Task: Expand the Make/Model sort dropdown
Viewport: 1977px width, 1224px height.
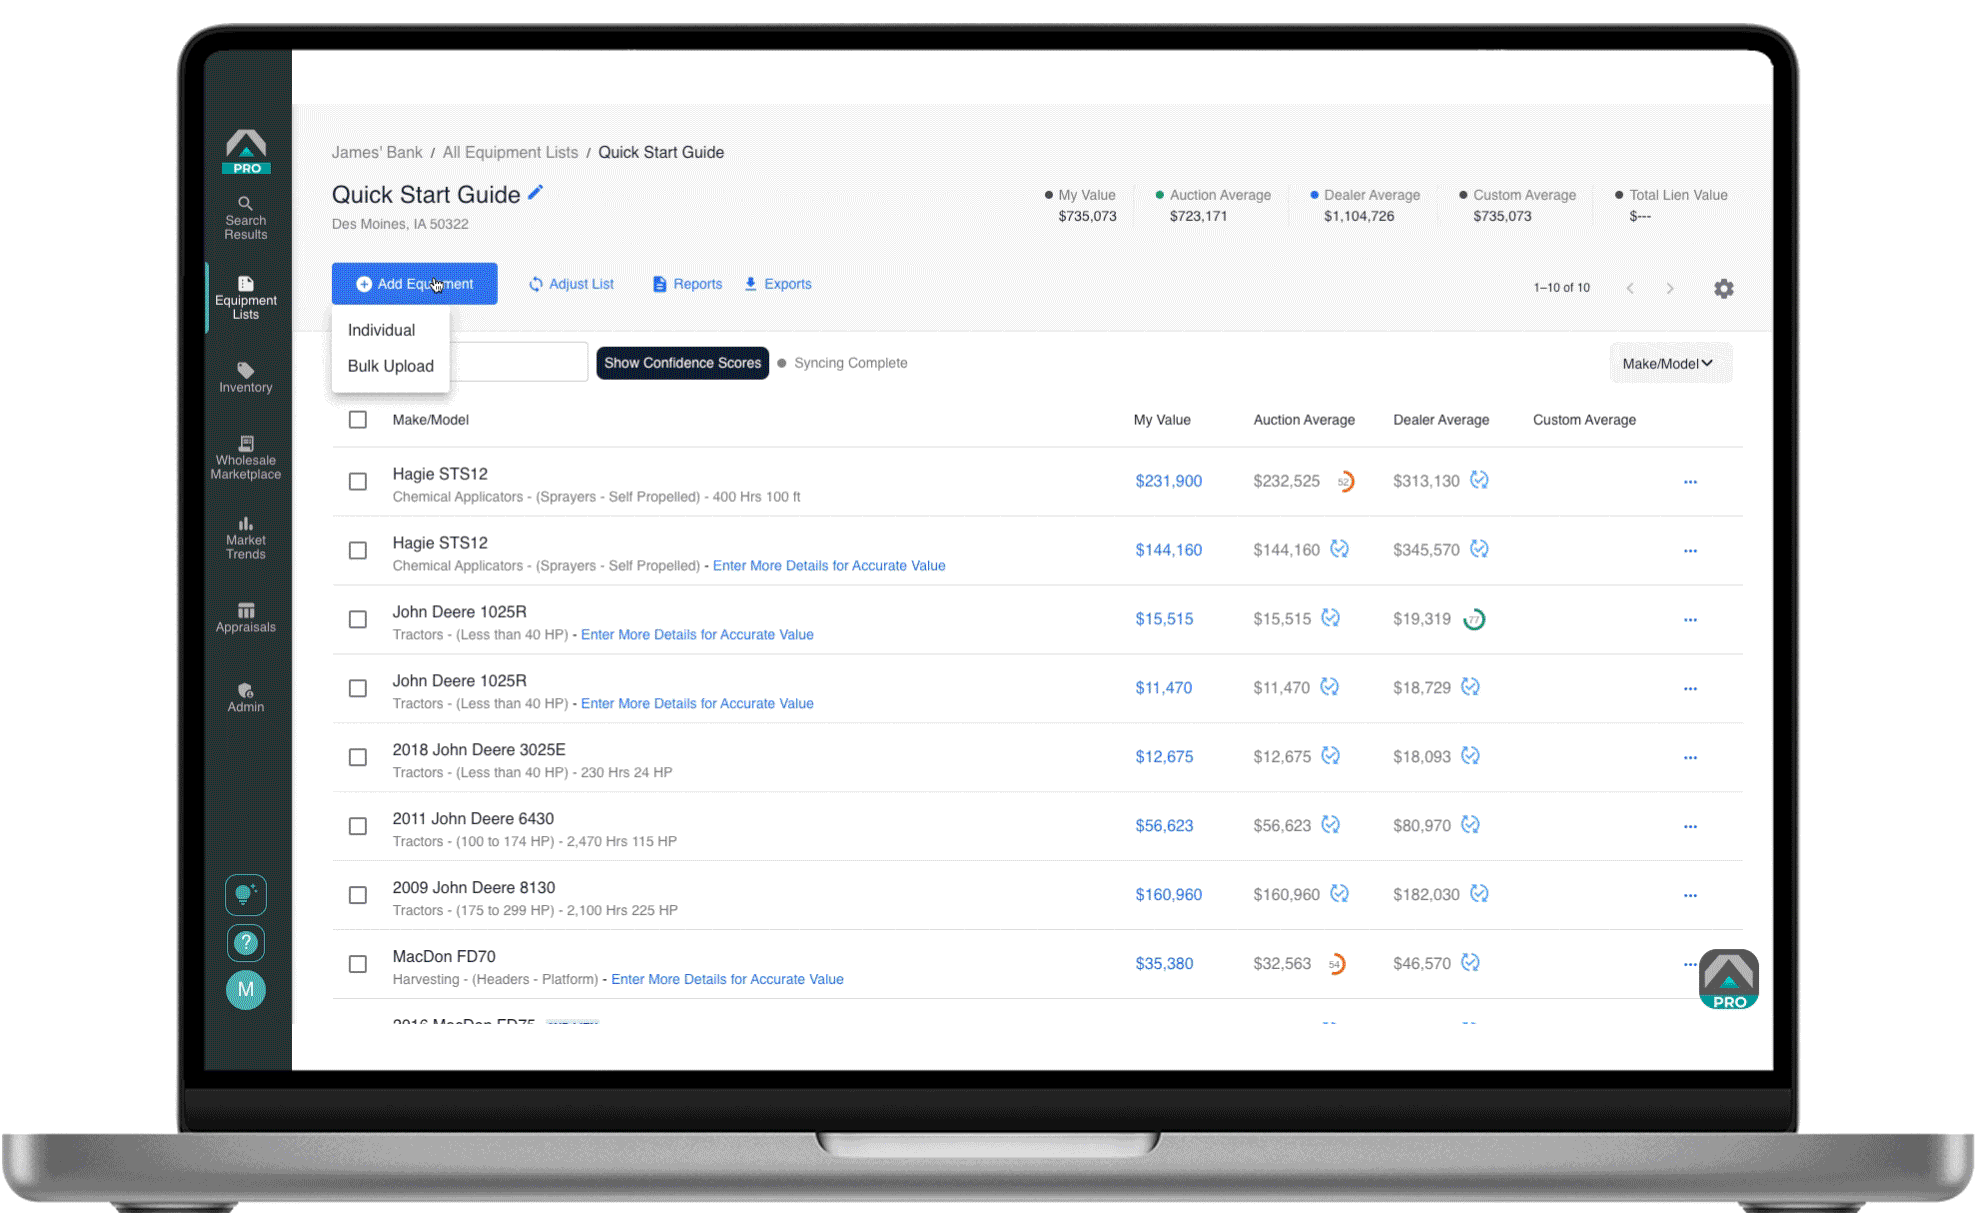Action: pyautogui.click(x=1669, y=364)
